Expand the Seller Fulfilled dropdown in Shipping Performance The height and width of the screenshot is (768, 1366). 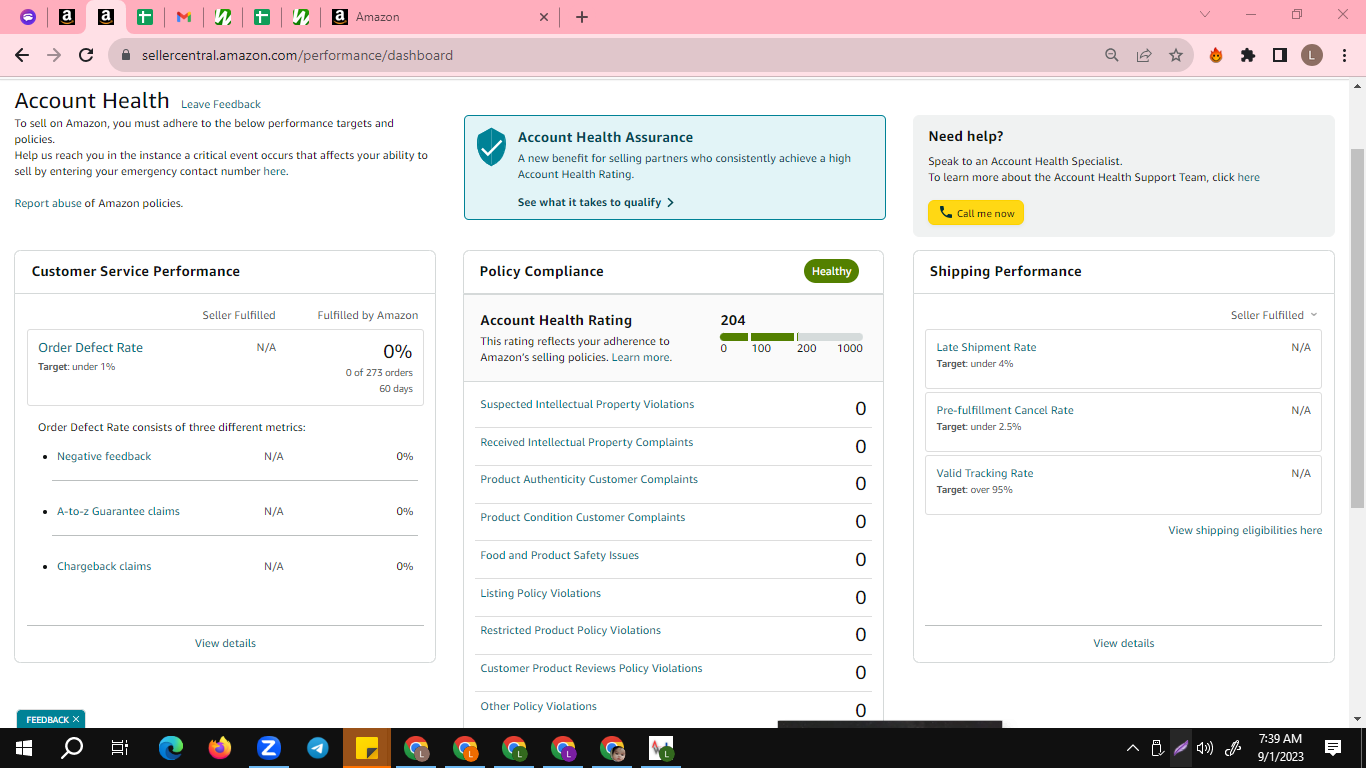point(1274,315)
